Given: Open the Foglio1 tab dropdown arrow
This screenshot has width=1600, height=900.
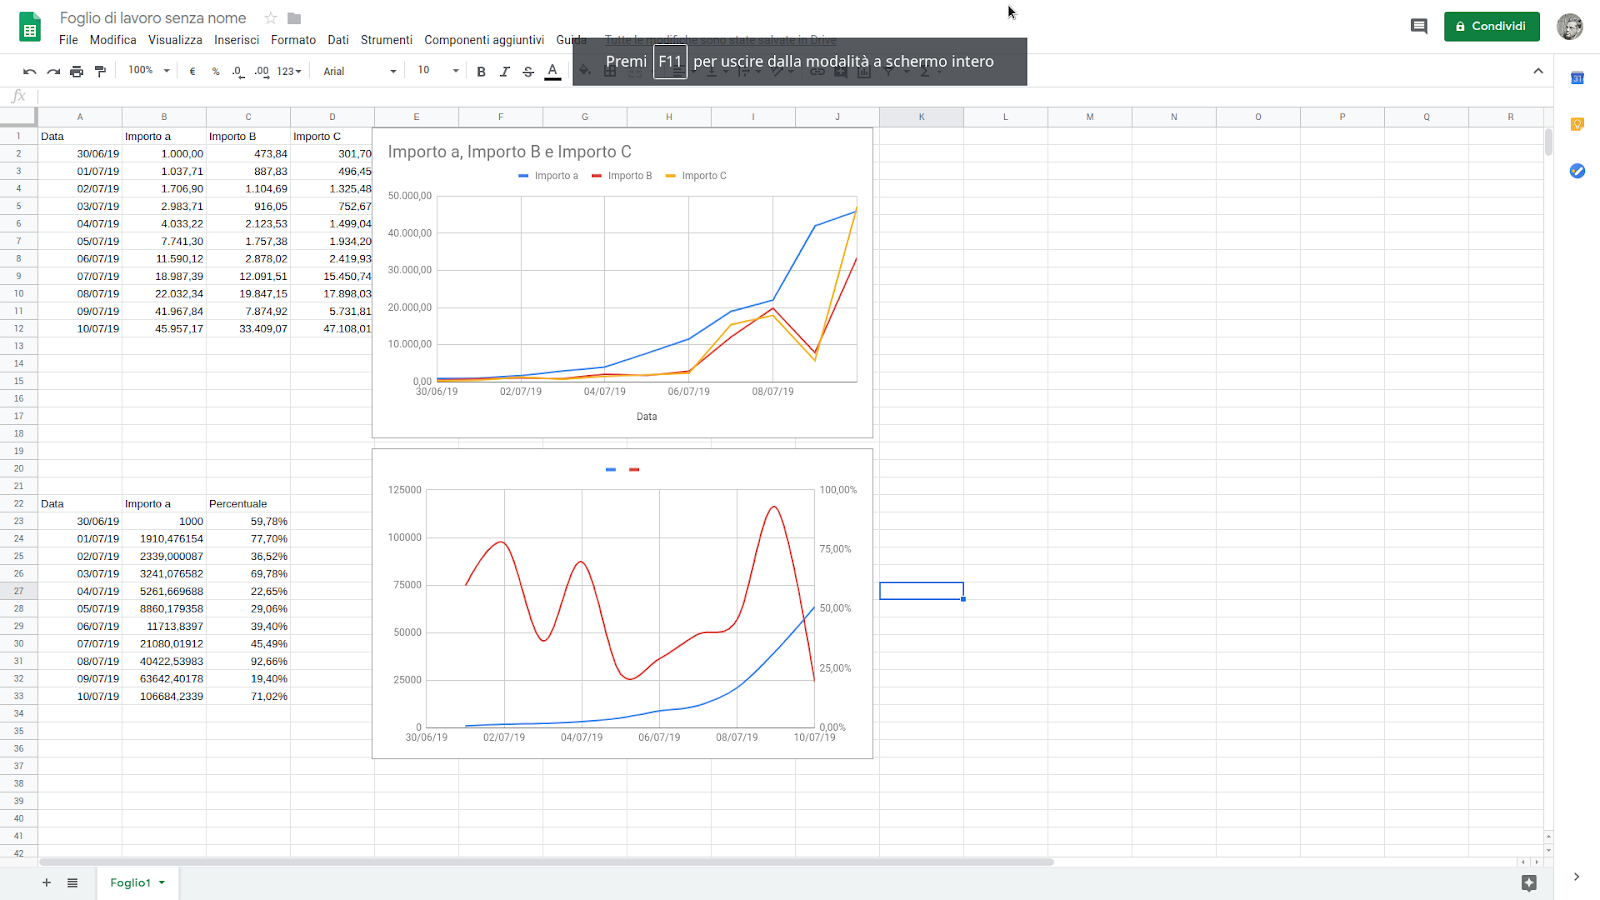Looking at the screenshot, I should tap(161, 882).
